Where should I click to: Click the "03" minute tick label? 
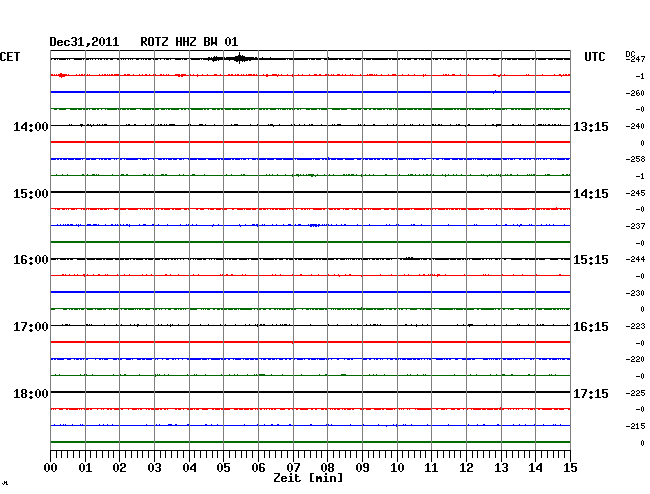pyautogui.click(x=154, y=468)
